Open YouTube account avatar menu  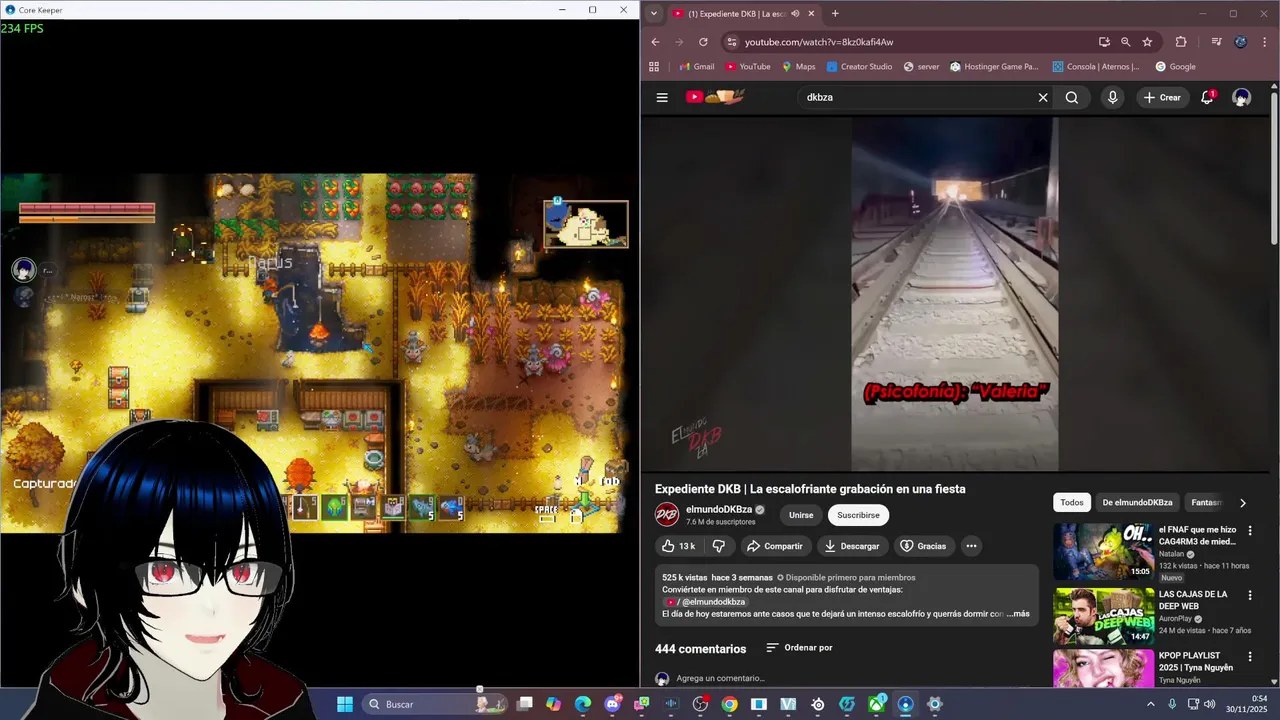point(1241,97)
